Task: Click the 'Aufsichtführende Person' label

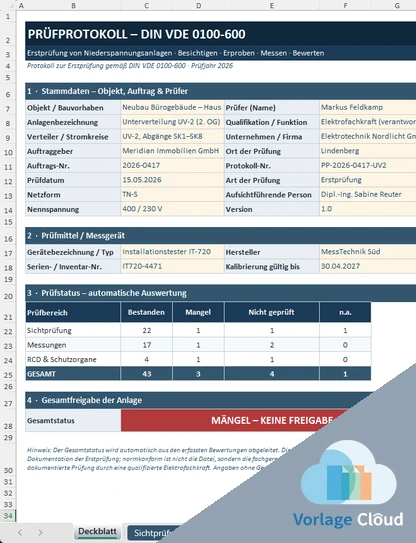Action: (272, 195)
